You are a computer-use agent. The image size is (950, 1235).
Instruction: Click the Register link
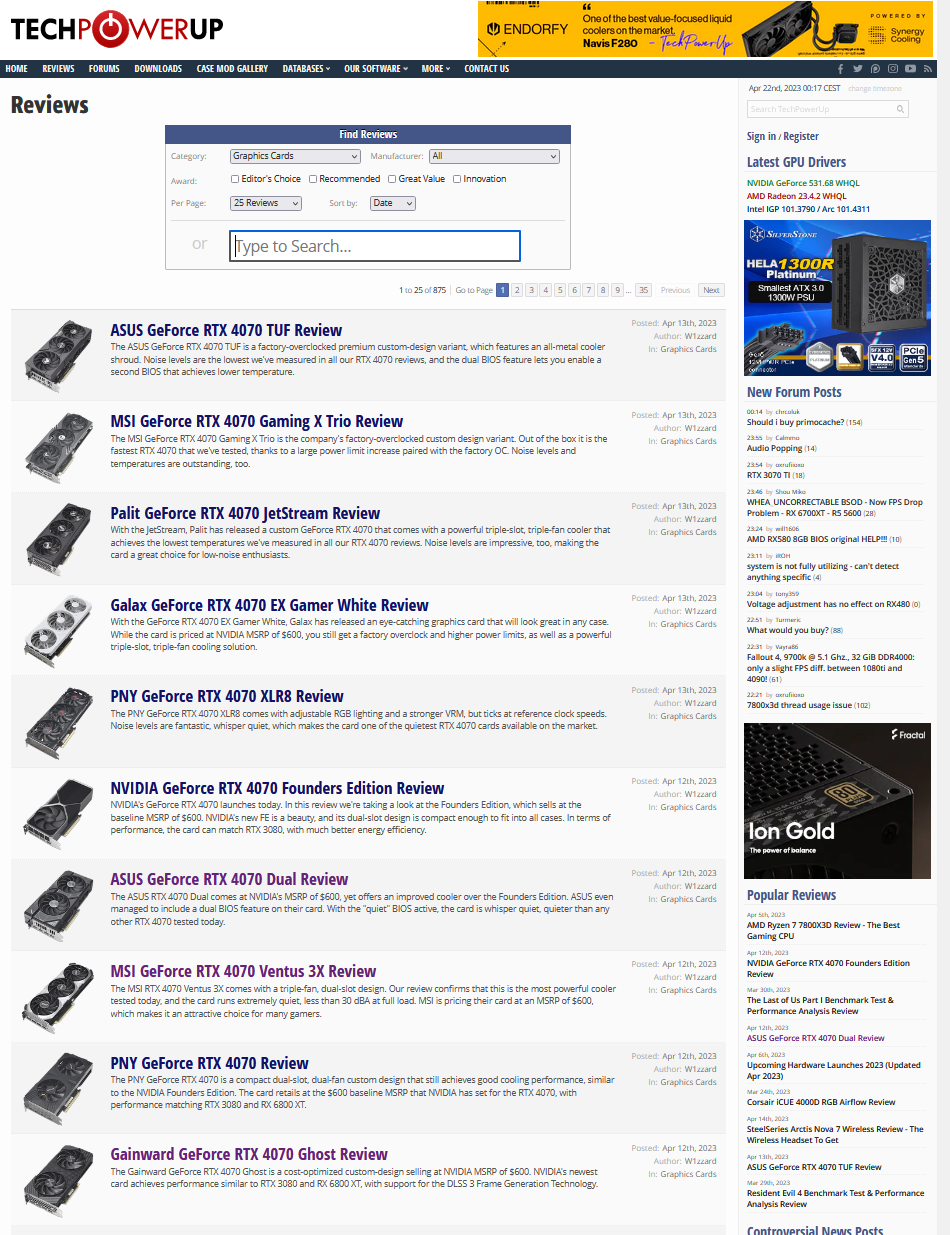coord(801,136)
